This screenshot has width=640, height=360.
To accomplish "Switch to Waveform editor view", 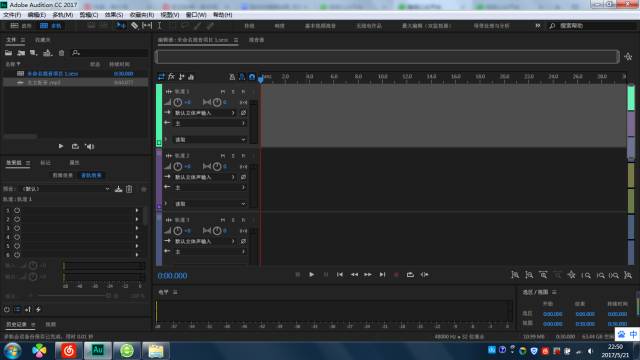I will pyautogui.click(x=21, y=26).
